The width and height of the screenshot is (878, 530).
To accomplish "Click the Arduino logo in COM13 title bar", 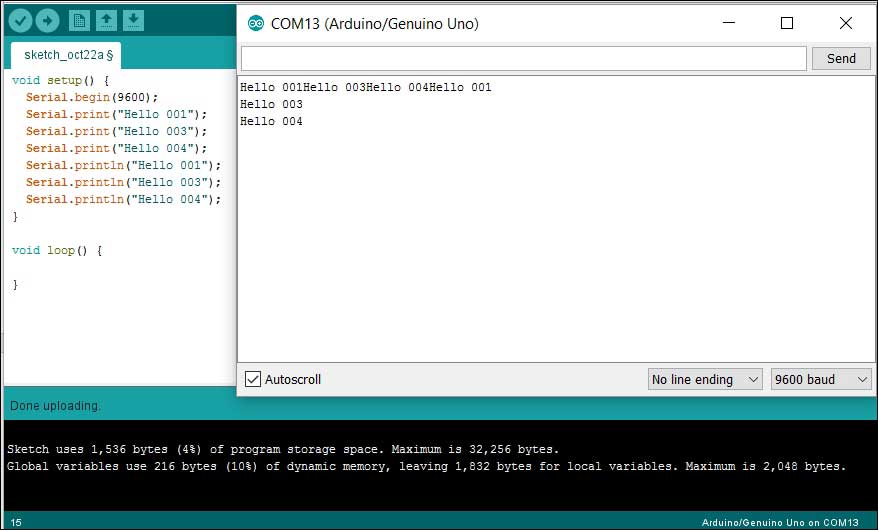I will click(255, 23).
